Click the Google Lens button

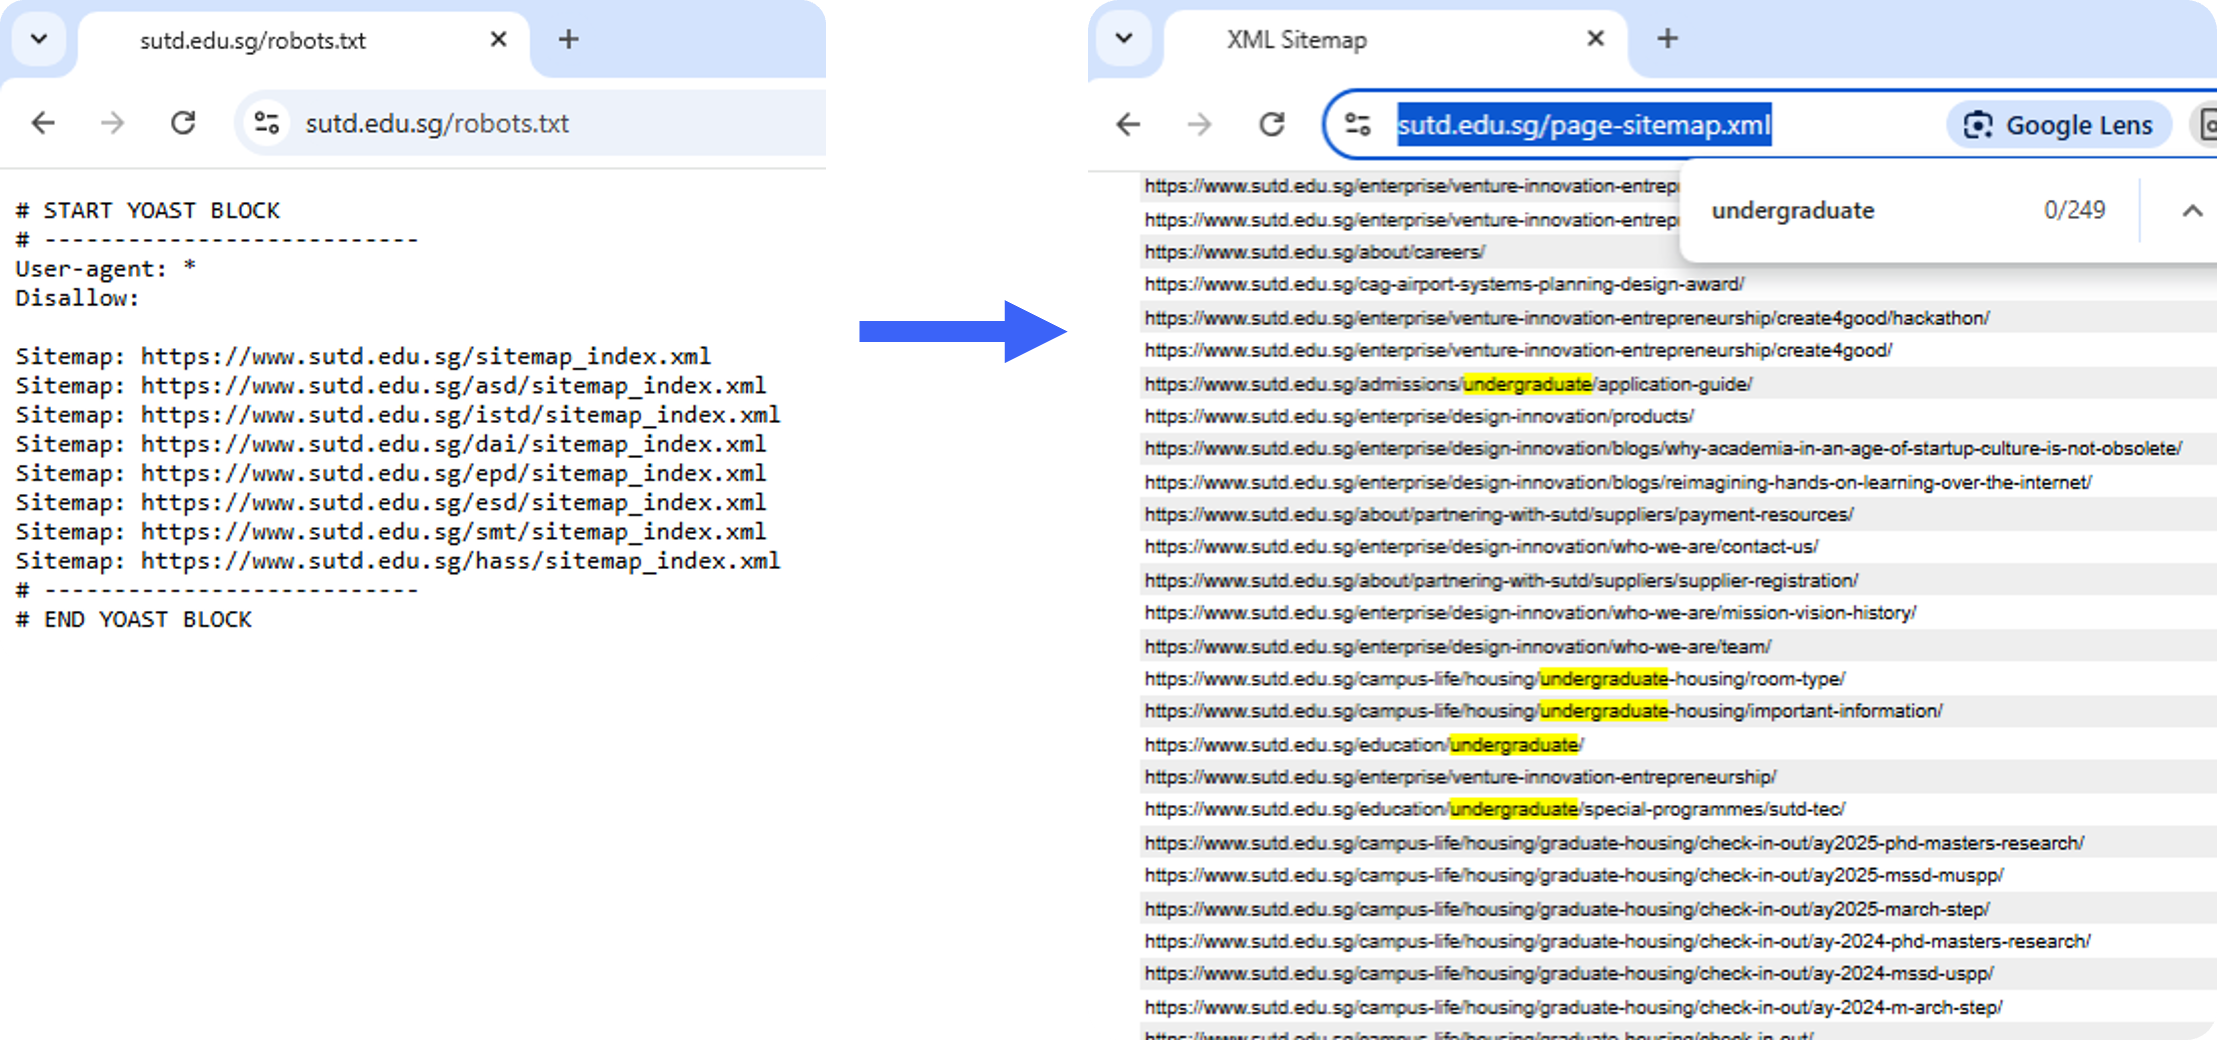pyautogui.click(x=2058, y=125)
